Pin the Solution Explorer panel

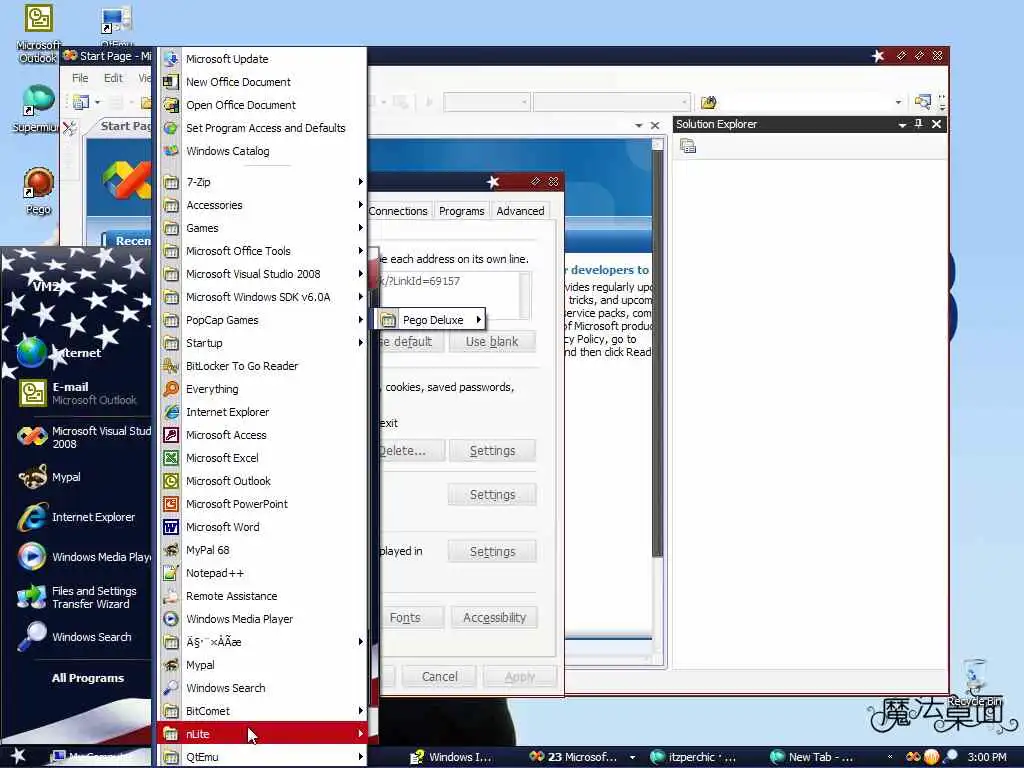(x=919, y=124)
